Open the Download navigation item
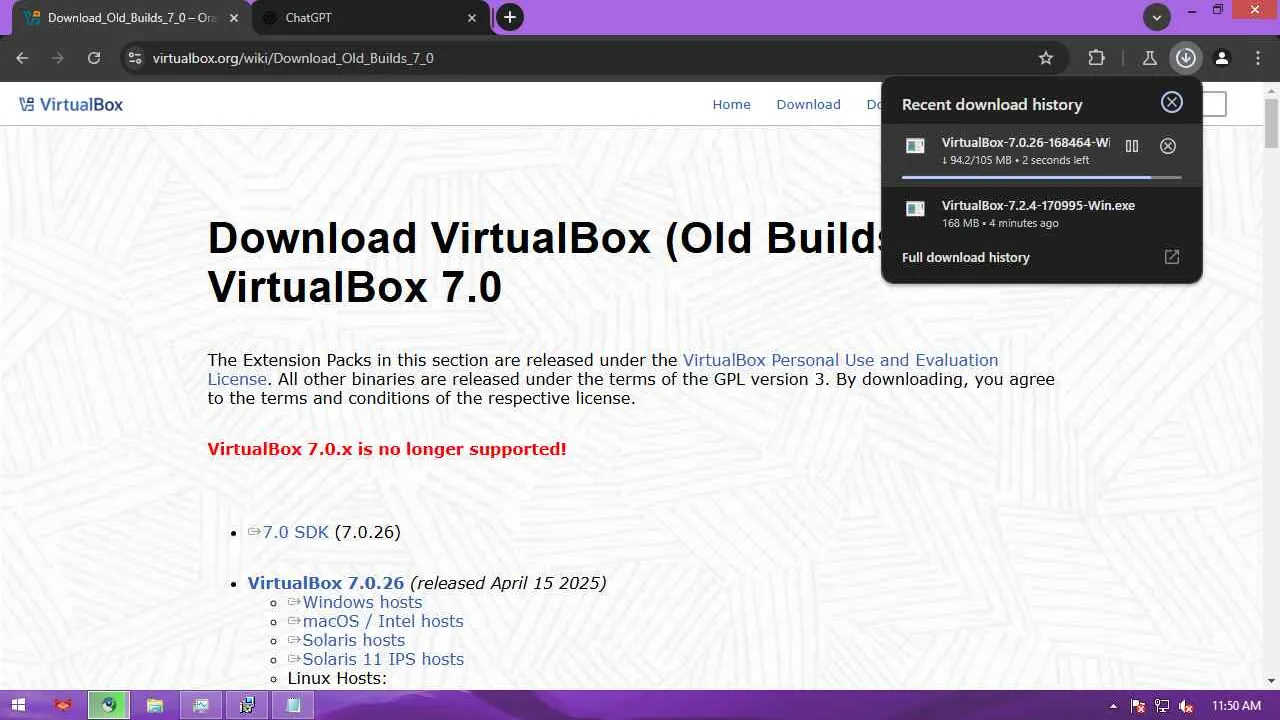This screenshot has width=1280, height=720. coord(808,104)
